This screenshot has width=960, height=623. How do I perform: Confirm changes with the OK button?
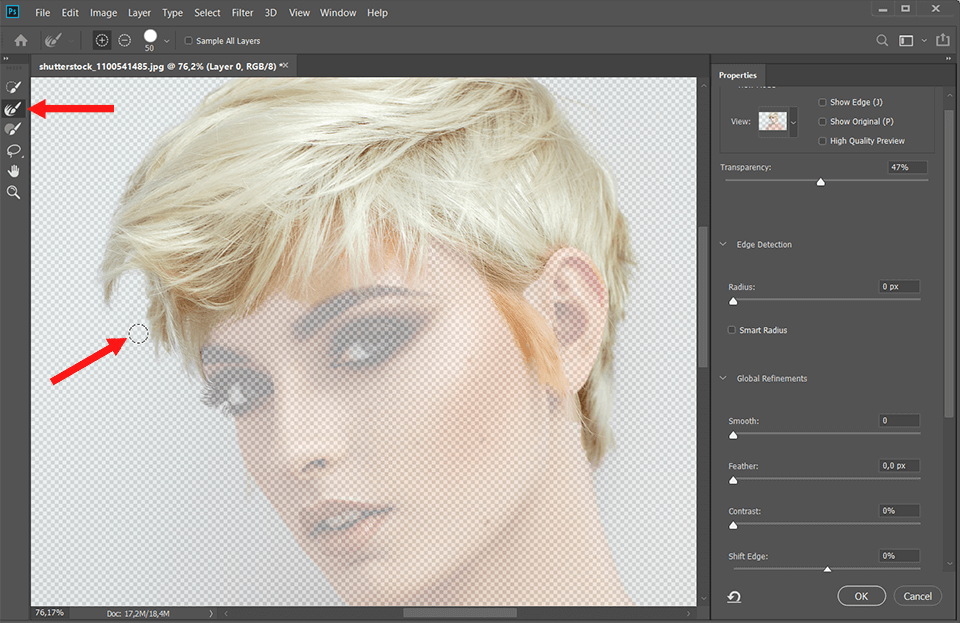coord(861,595)
